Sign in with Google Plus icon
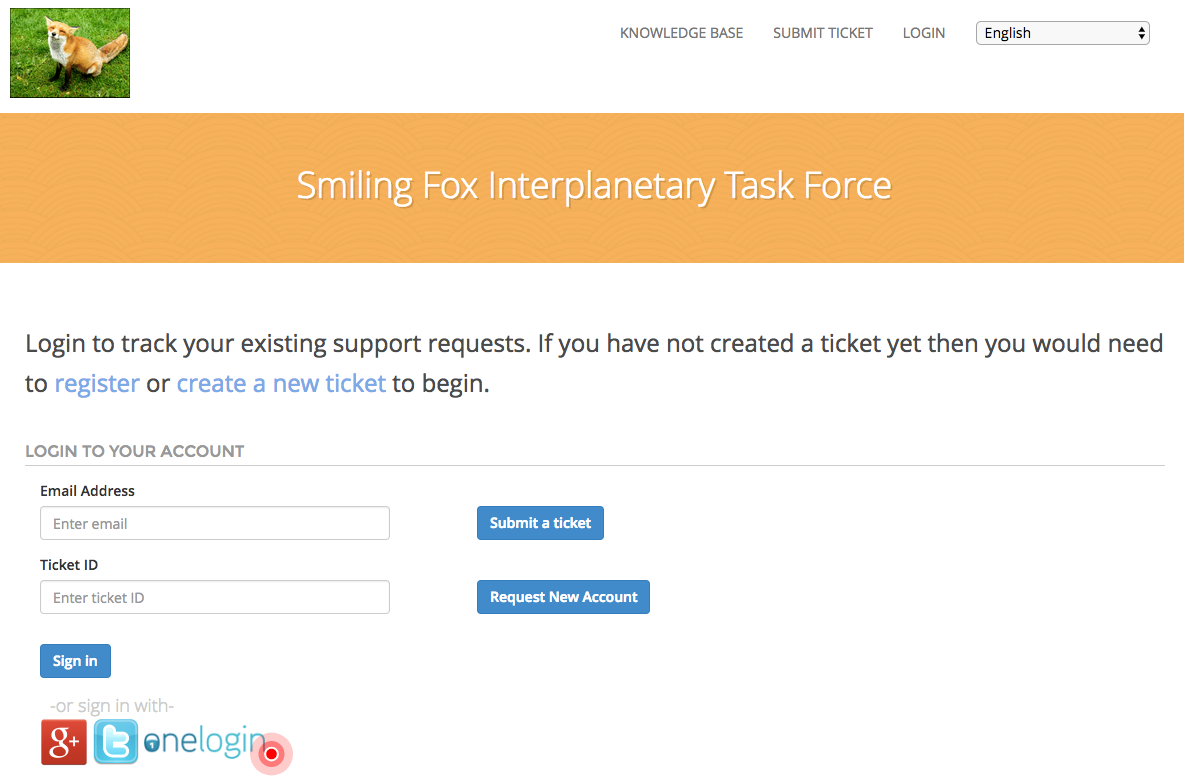 tap(64, 742)
